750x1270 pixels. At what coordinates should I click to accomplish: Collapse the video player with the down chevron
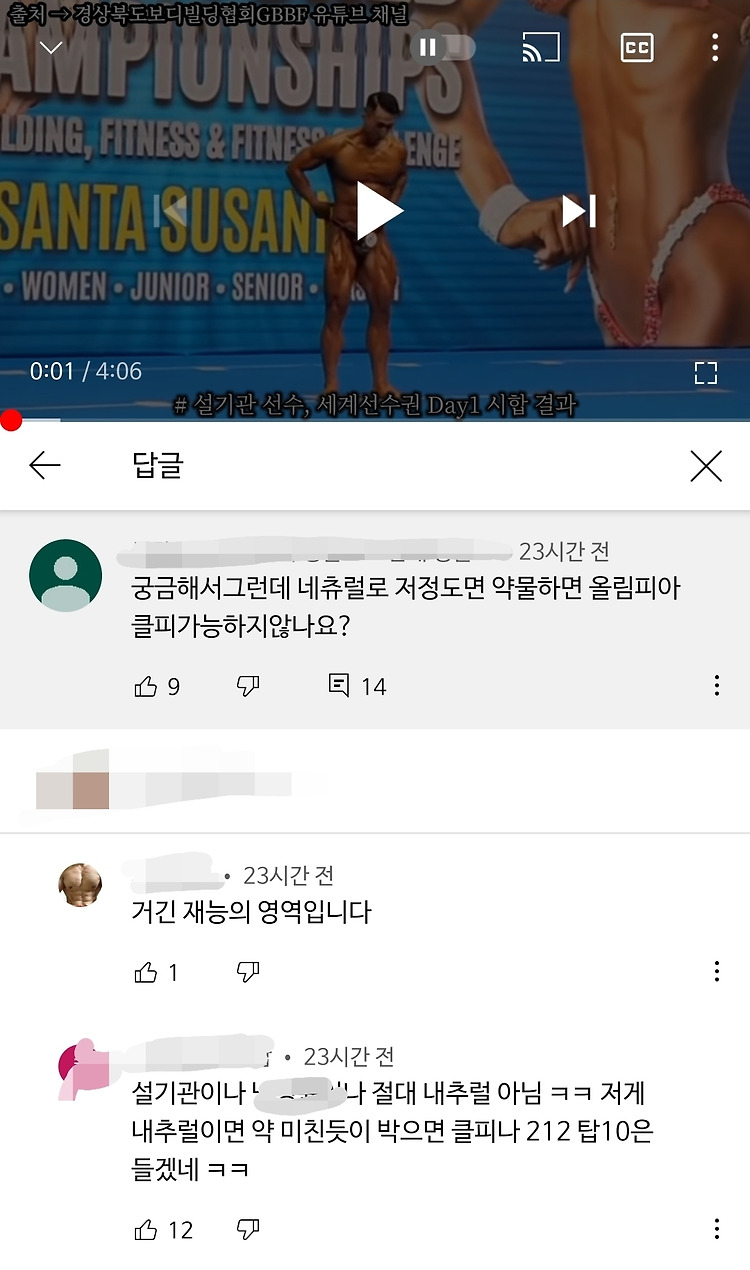coord(50,47)
